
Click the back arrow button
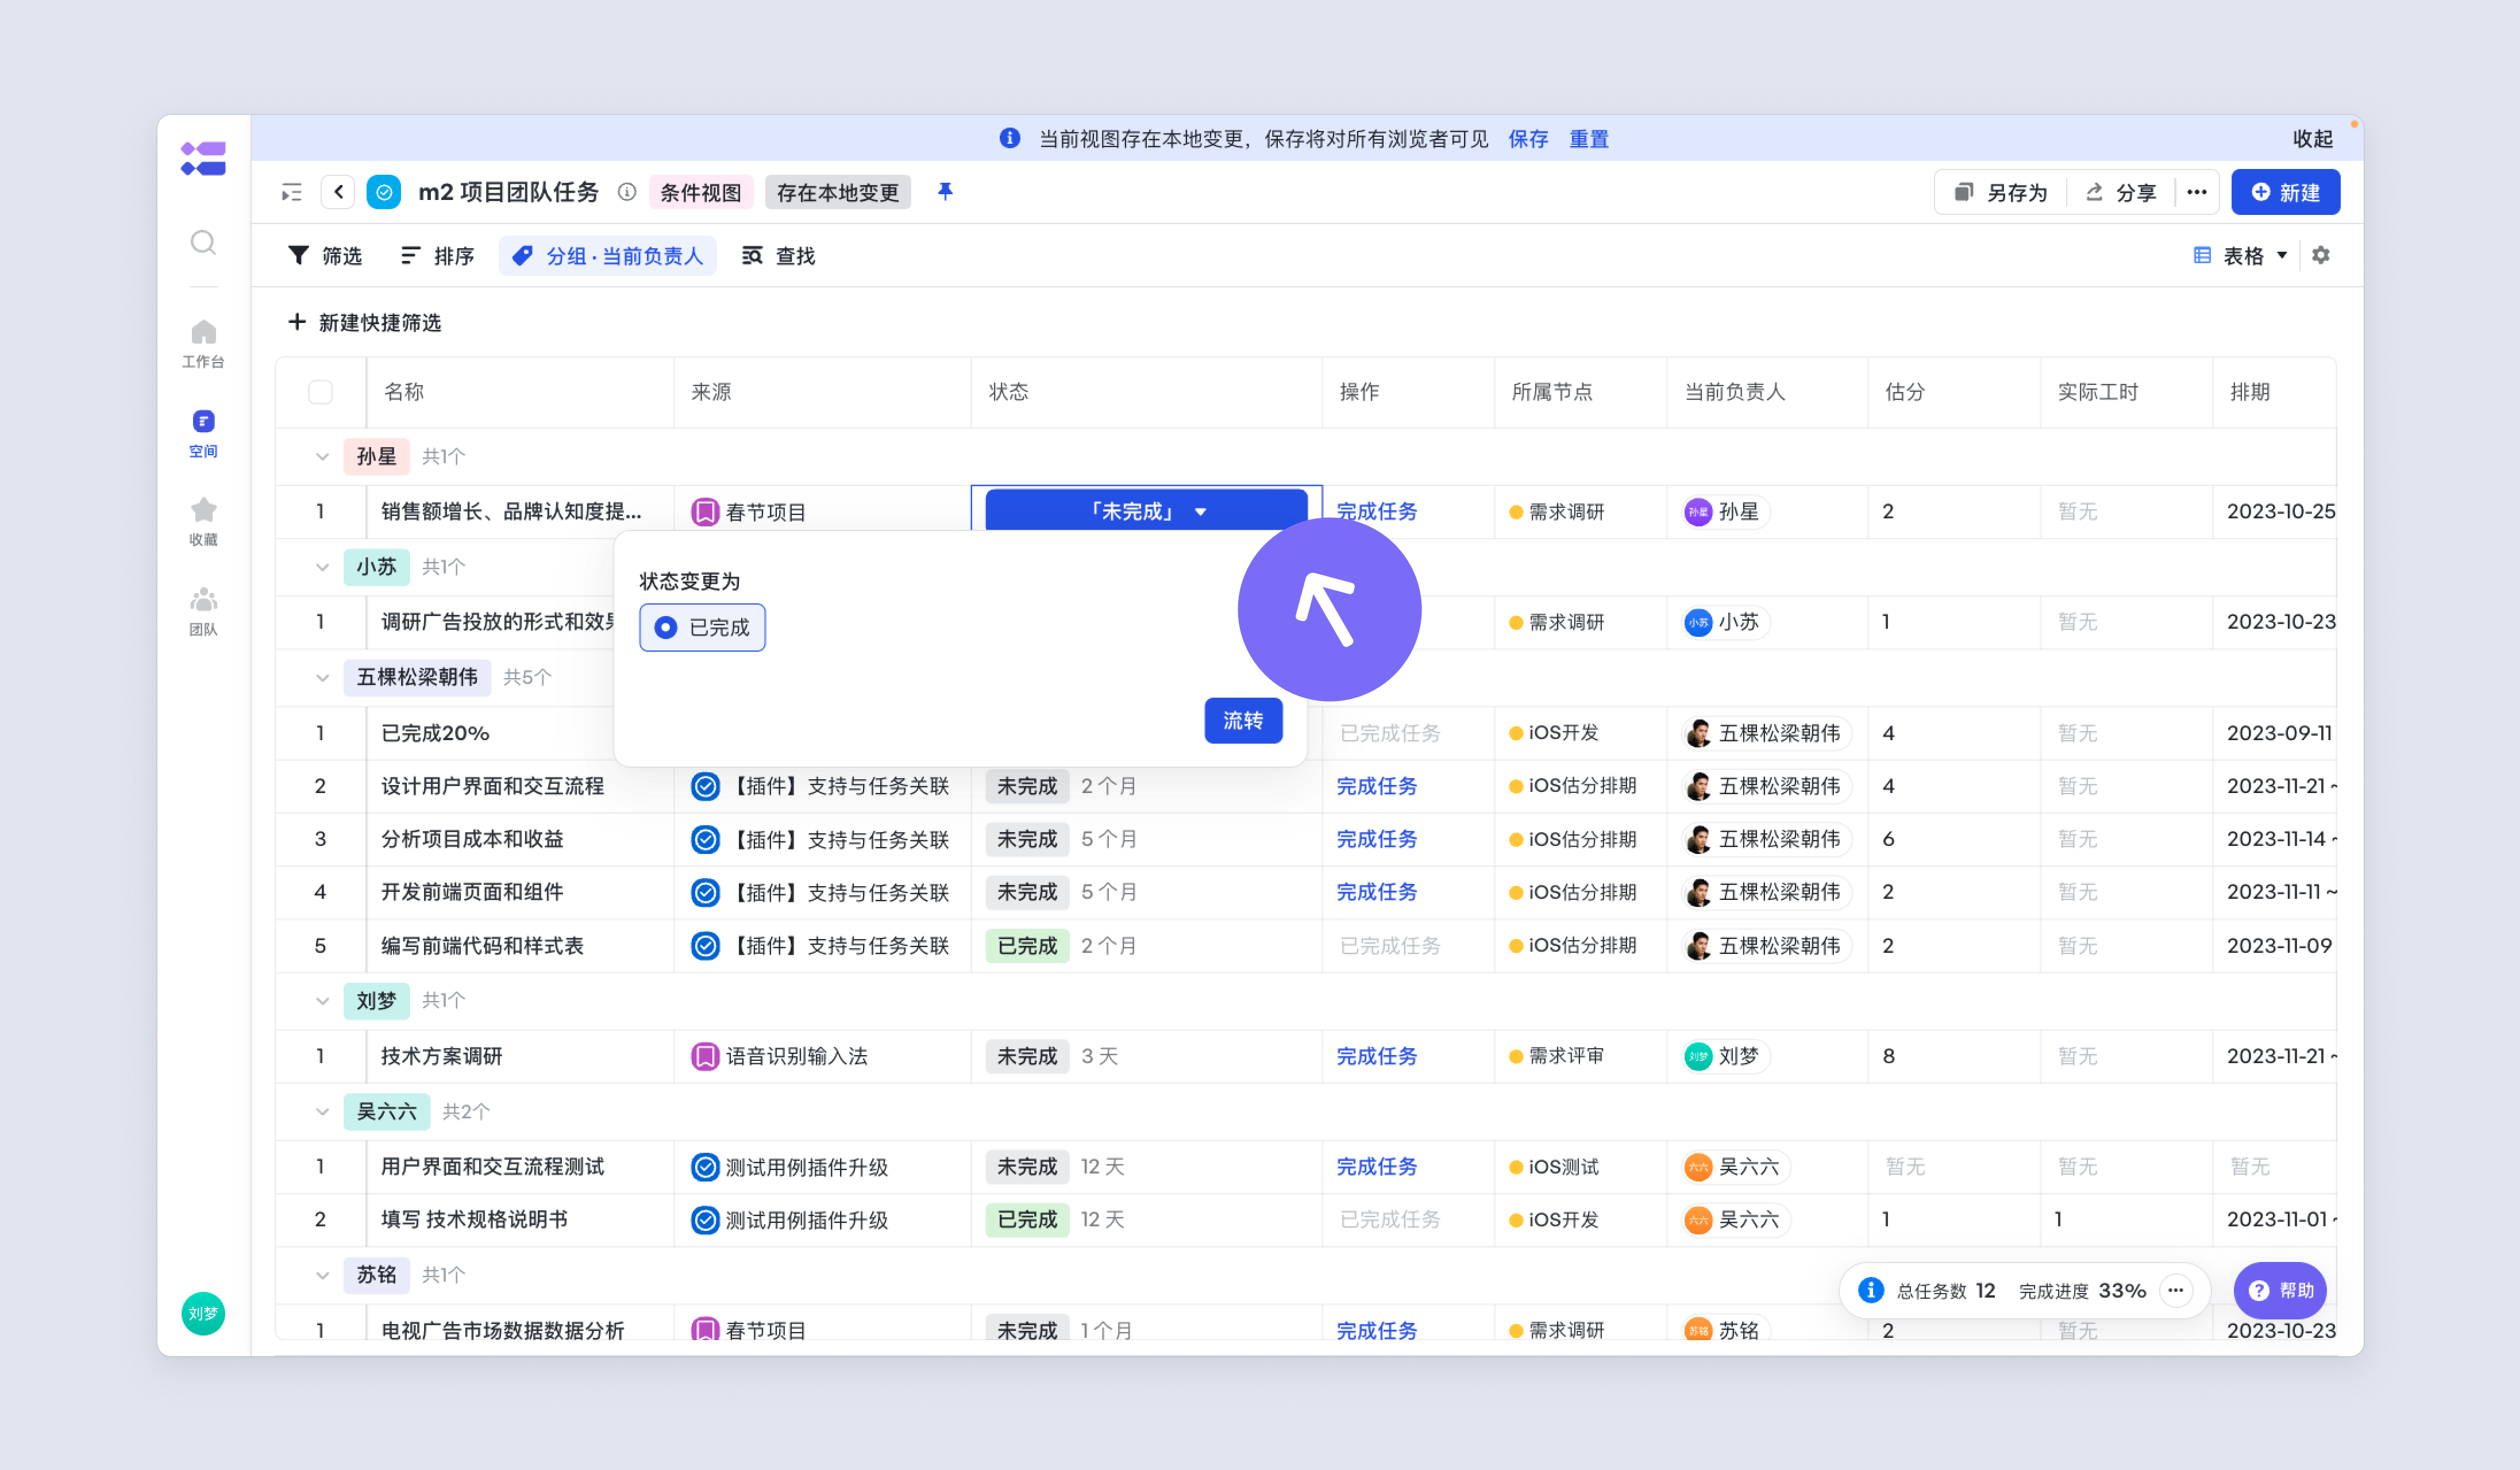[338, 192]
